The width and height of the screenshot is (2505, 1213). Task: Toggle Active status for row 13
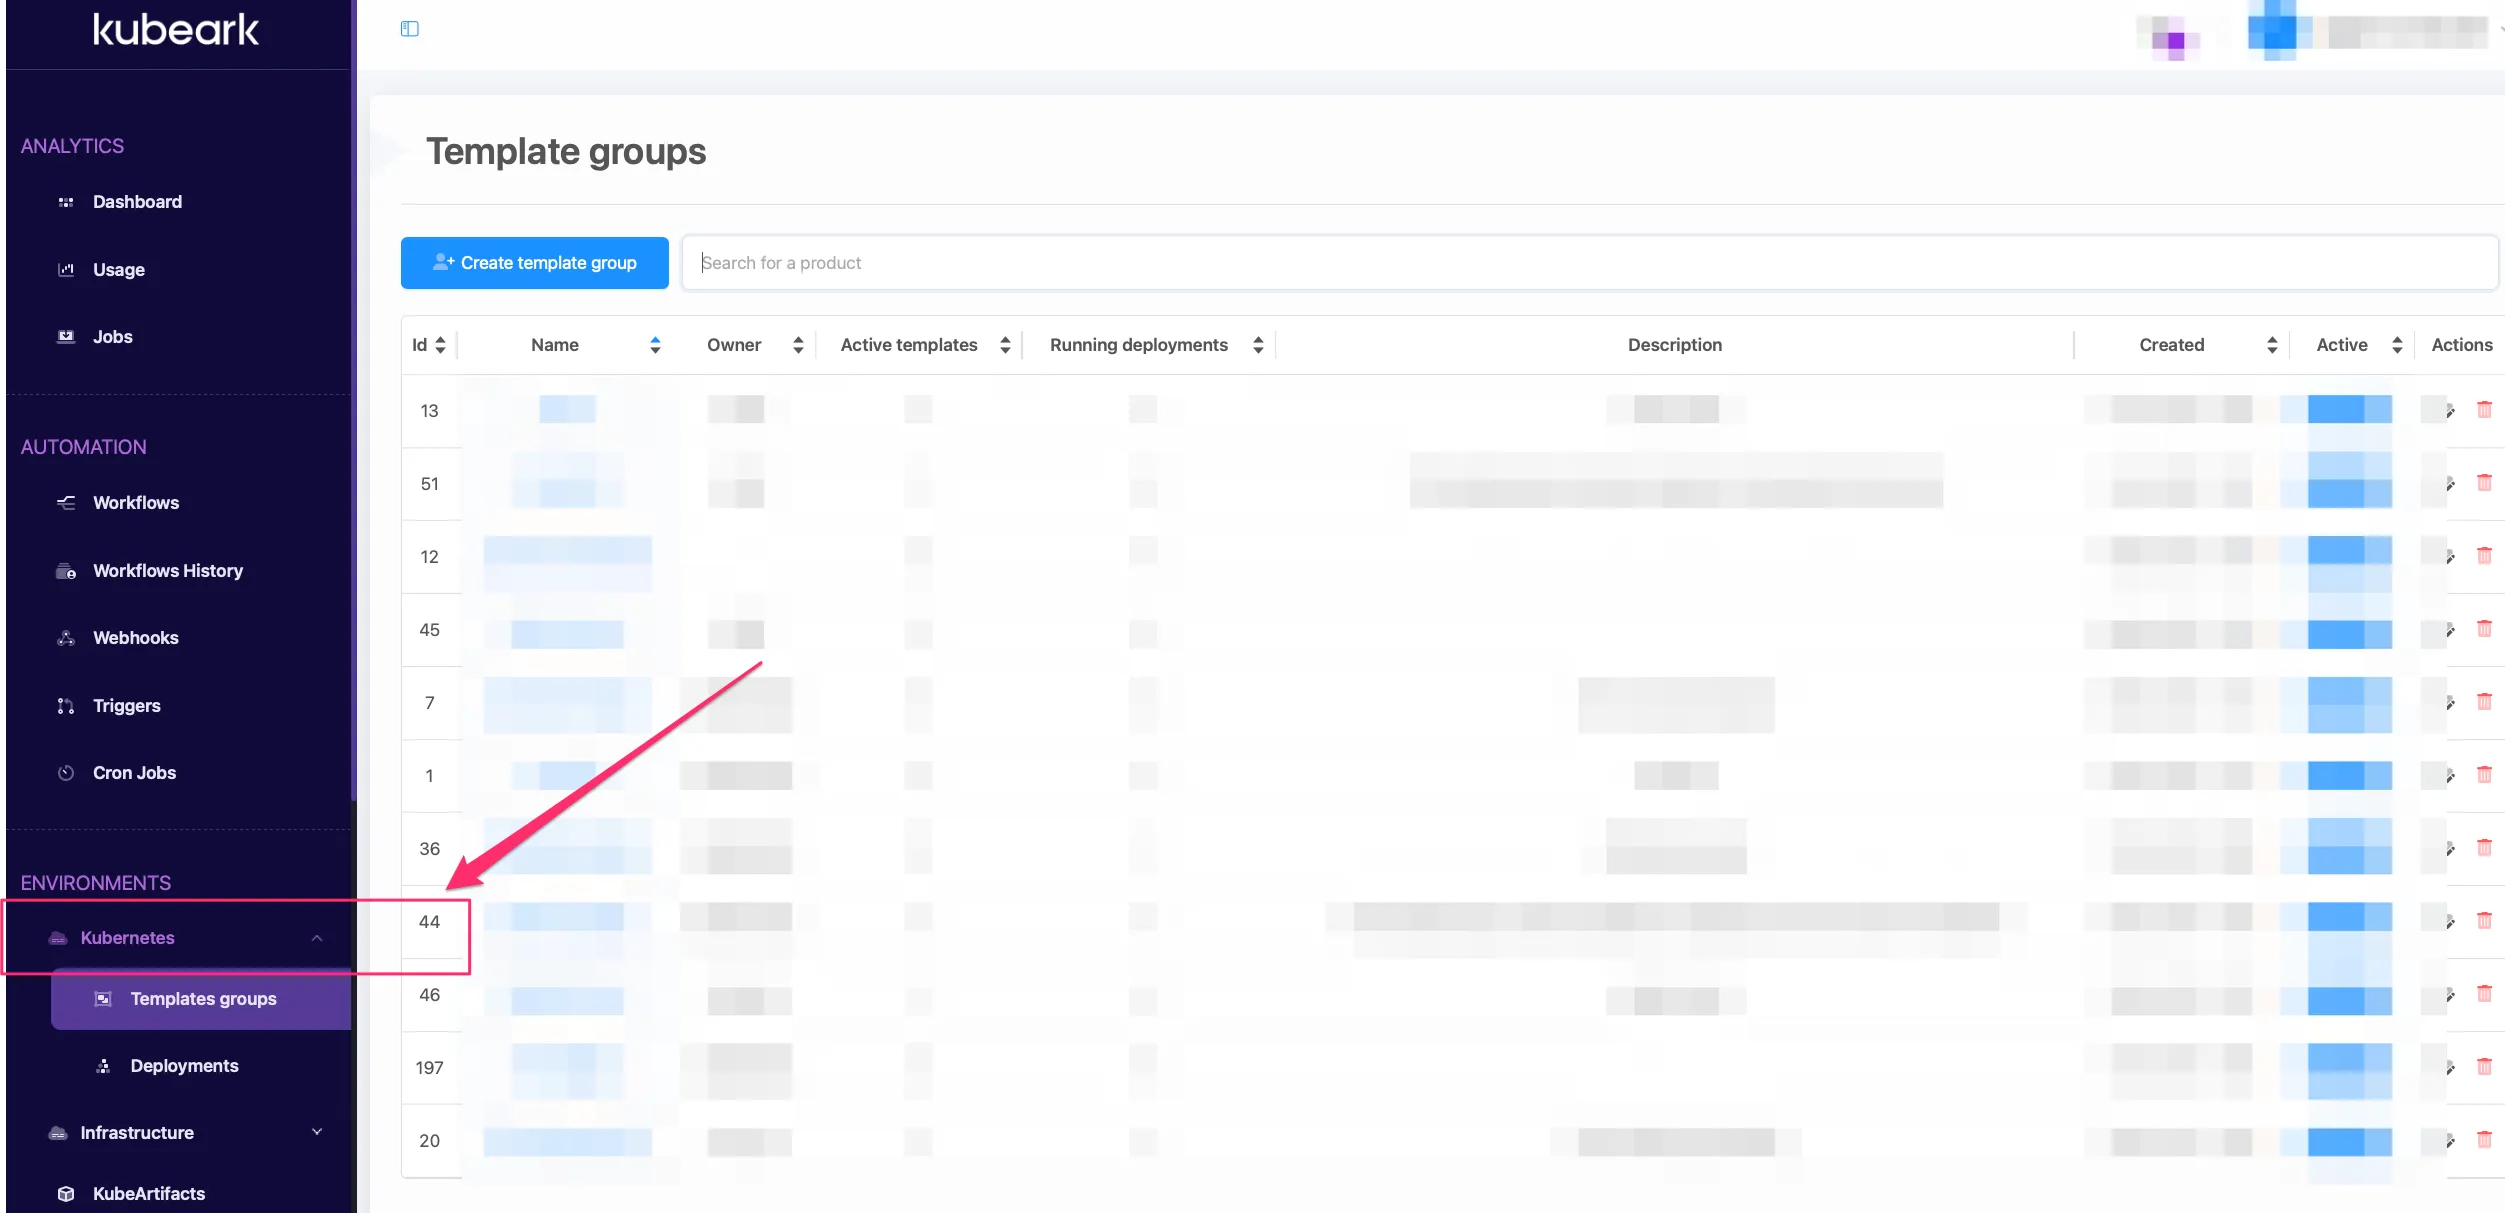point(2349,409)
